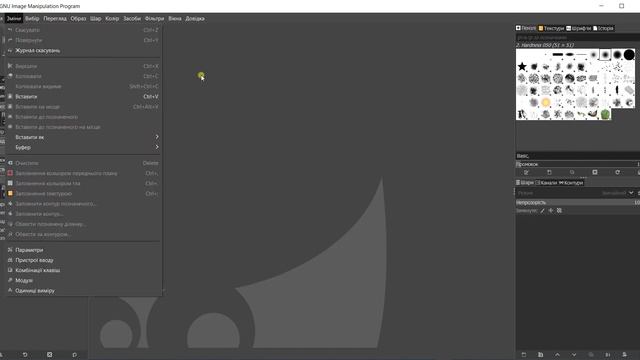Switch to the Контури tab

[571, 182]
